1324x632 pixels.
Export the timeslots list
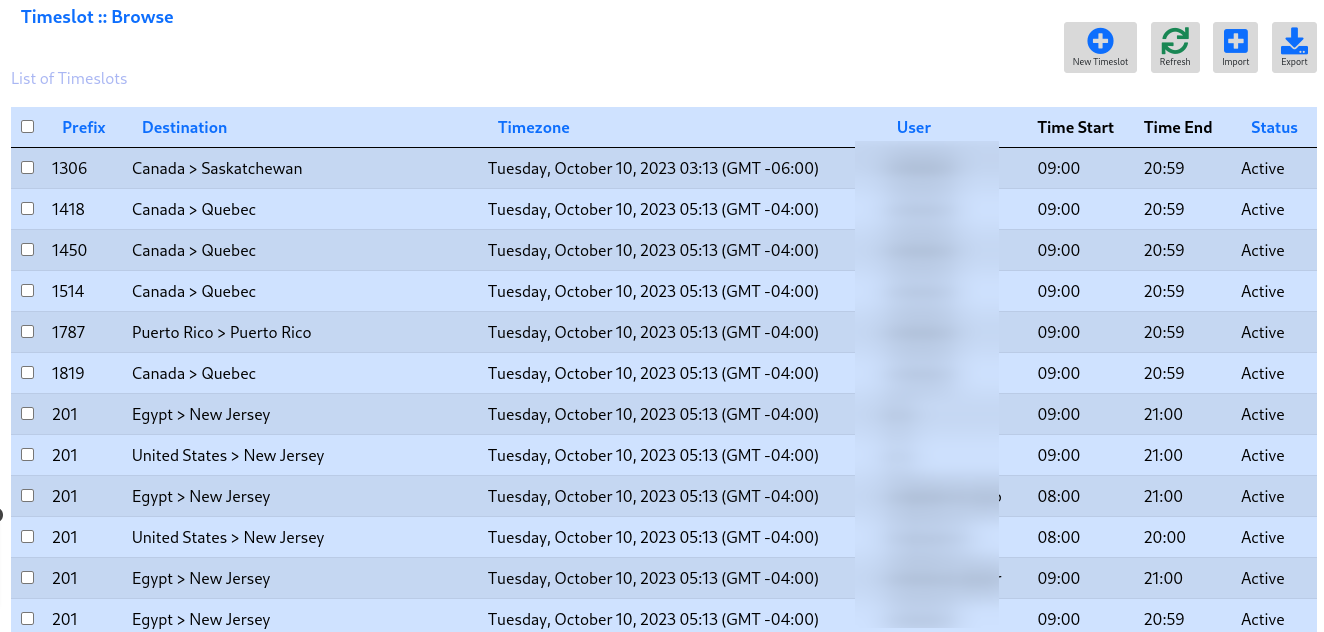(x=1294, y=47)
